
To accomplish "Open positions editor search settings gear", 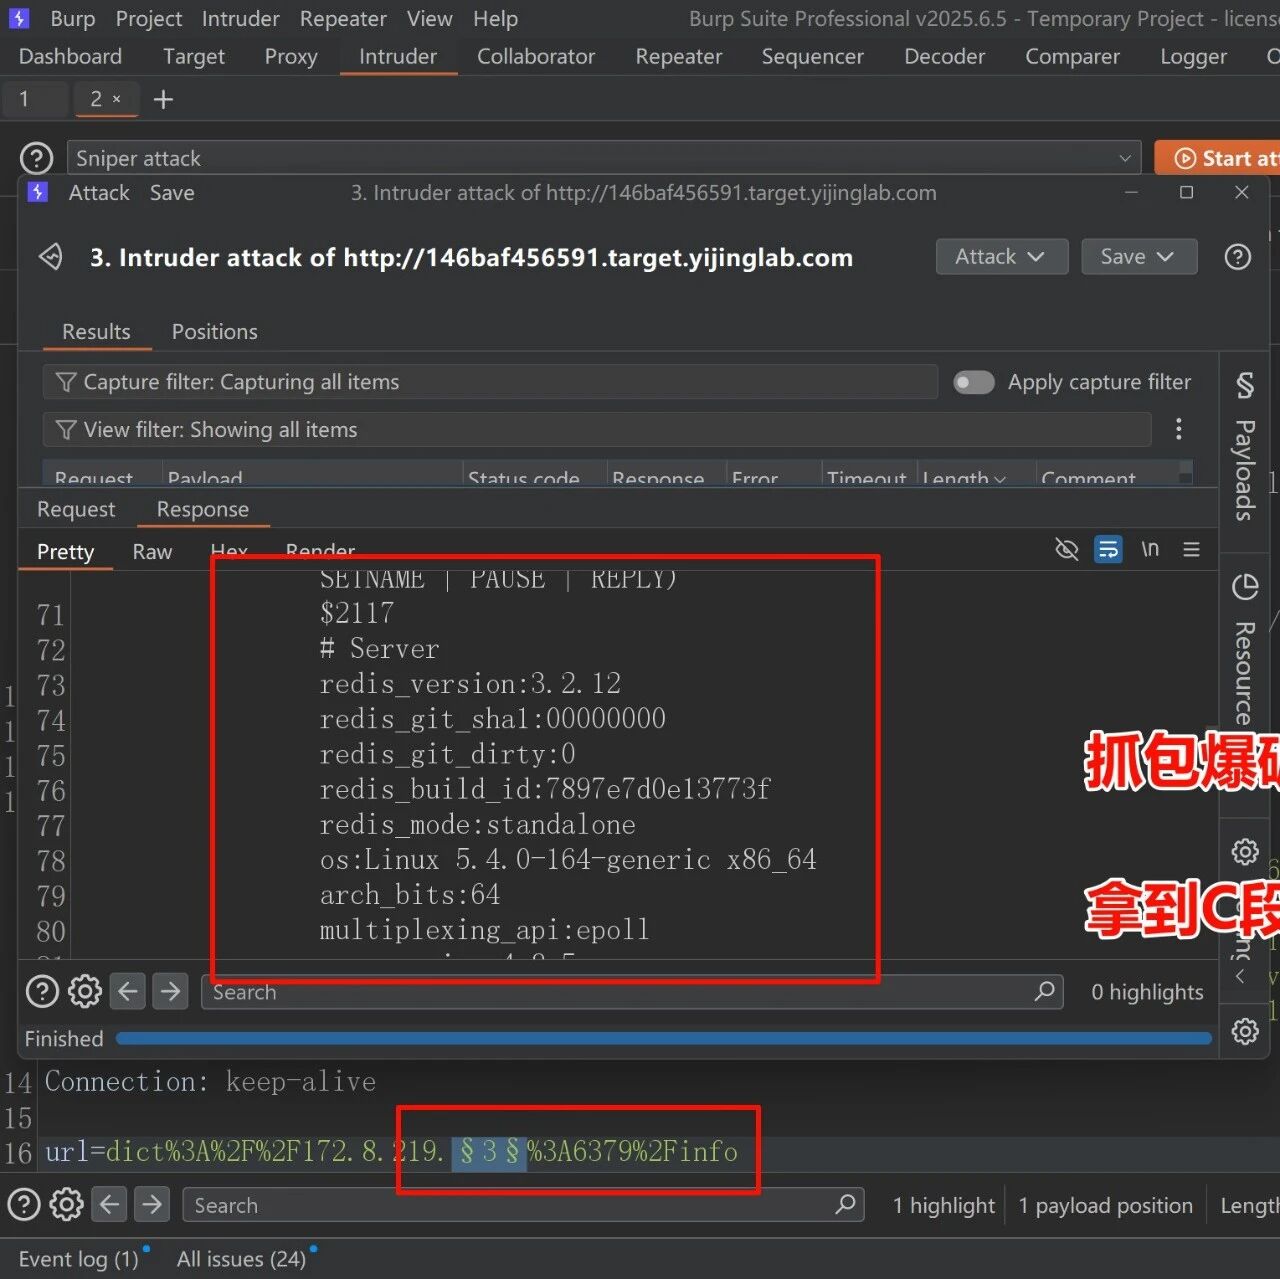I will [x=67, y=1205].
